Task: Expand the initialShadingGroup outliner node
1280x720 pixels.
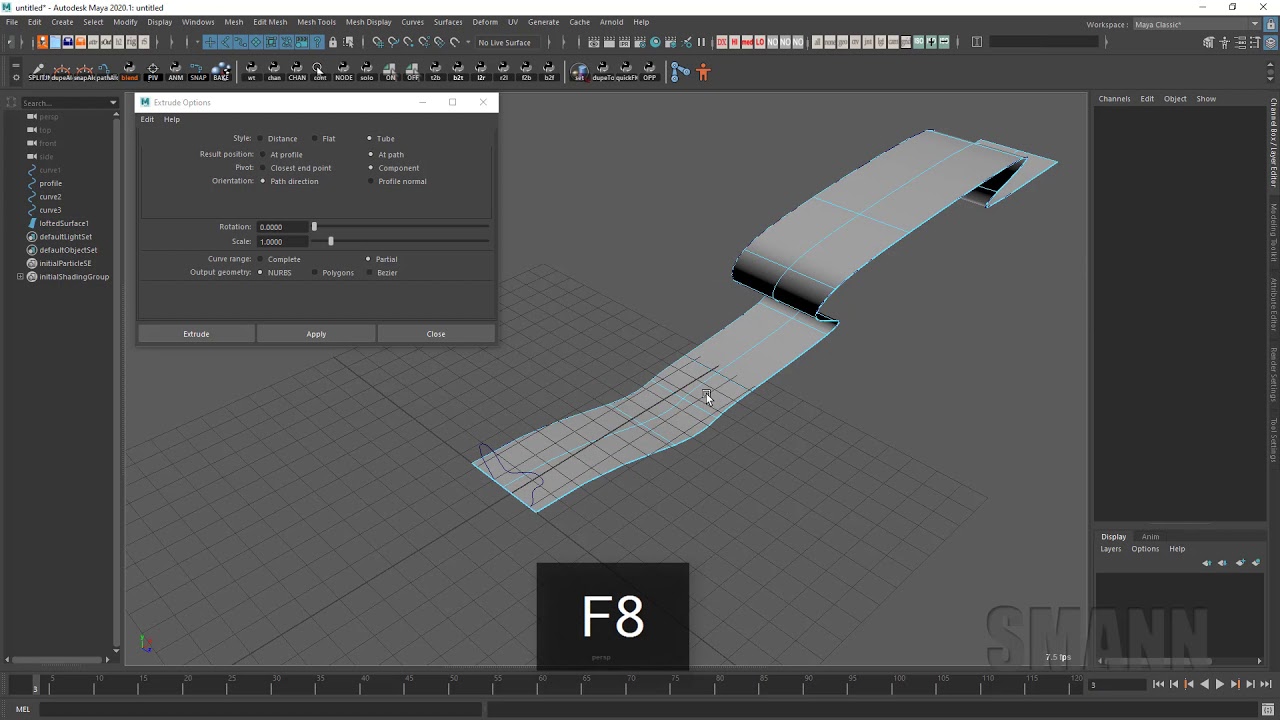Action: tap(20, 277)
